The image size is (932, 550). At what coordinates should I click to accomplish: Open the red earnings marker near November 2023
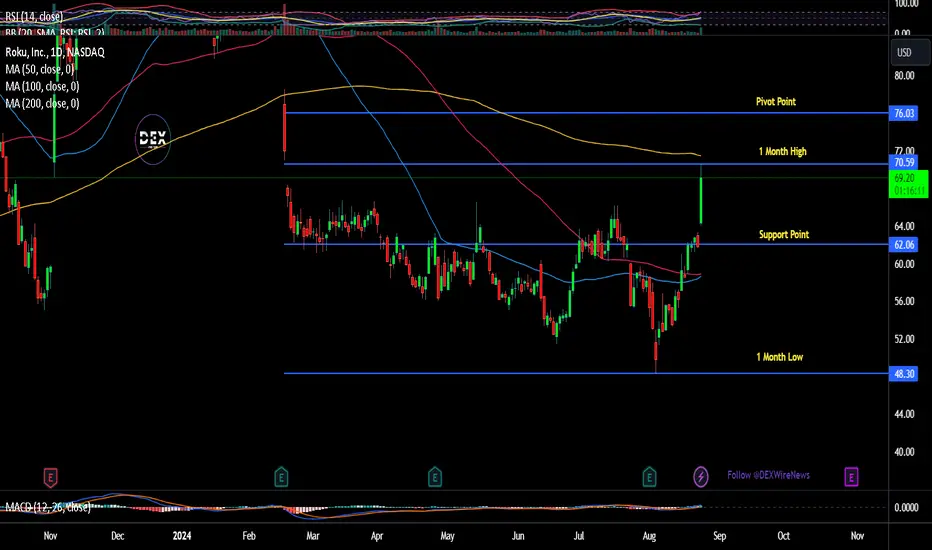[x=51, y=477]
